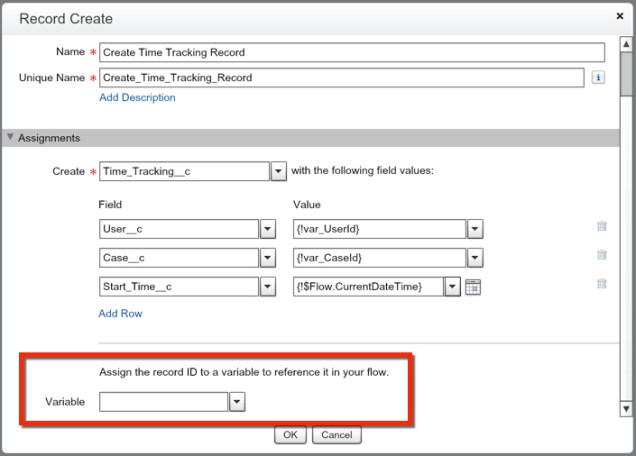Click the Cancel button
Screen dimensions: 636x456
click(337, 435)
